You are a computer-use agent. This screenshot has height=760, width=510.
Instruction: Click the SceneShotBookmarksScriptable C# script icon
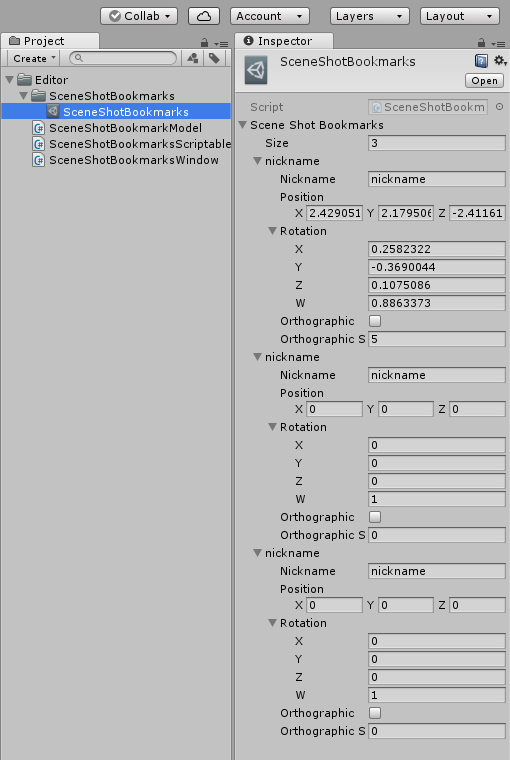click(39, 144)
